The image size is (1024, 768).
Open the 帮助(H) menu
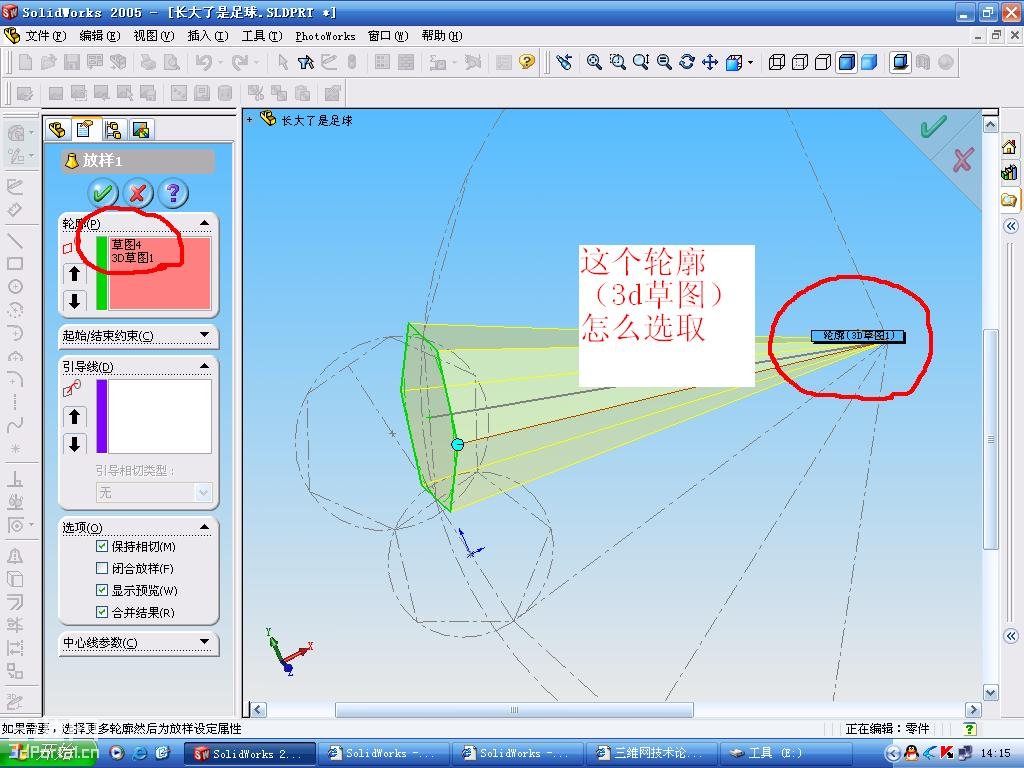point(442,35)
